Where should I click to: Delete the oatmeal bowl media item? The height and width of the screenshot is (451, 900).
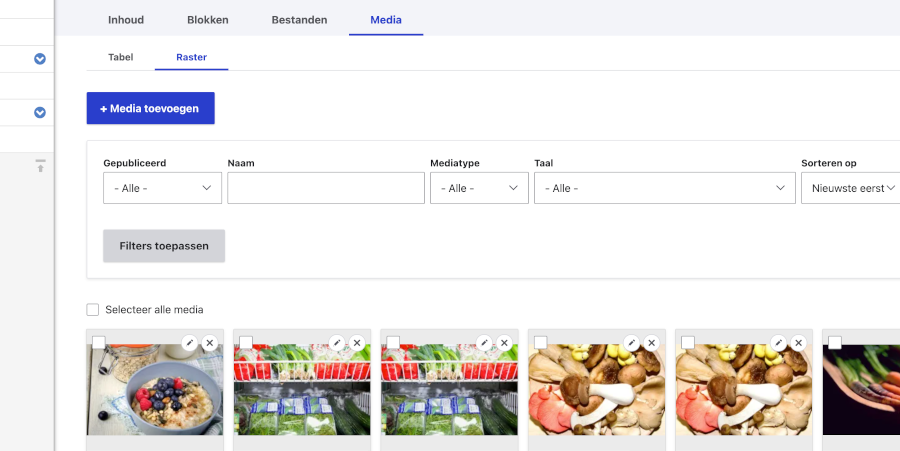pos(210,343)
